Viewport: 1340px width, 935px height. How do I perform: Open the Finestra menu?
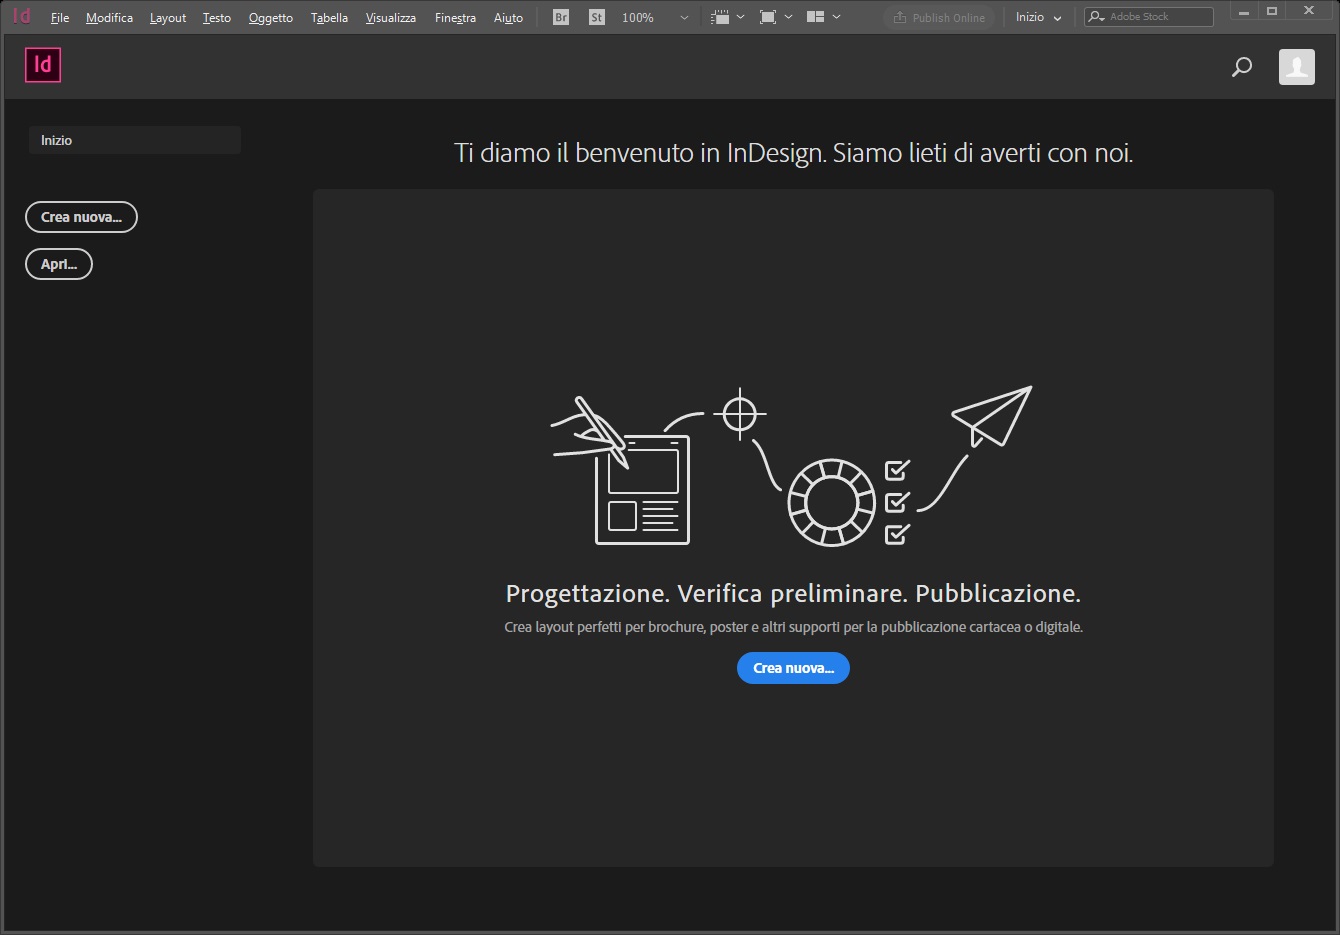point(455,18)
